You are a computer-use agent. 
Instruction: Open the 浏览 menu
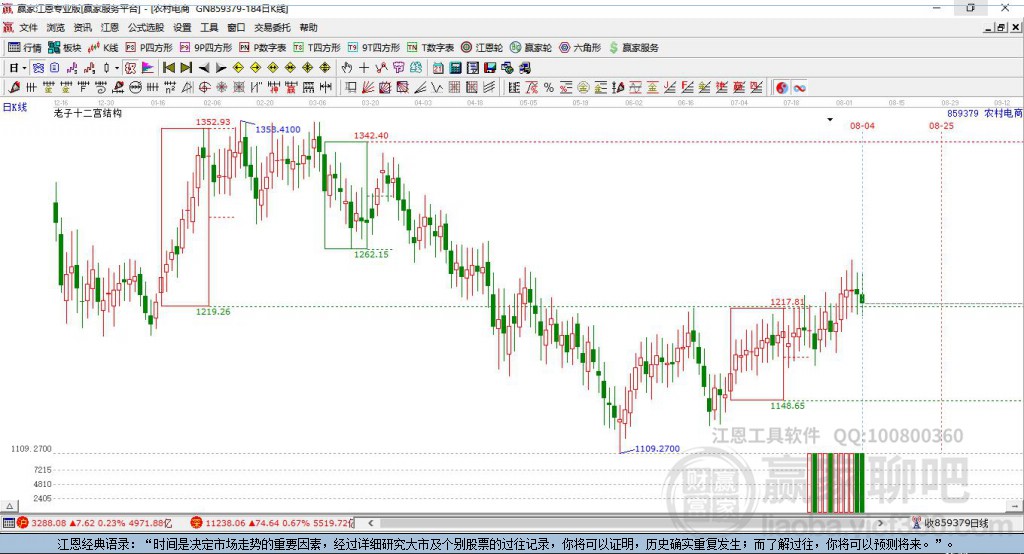(56, 27)
